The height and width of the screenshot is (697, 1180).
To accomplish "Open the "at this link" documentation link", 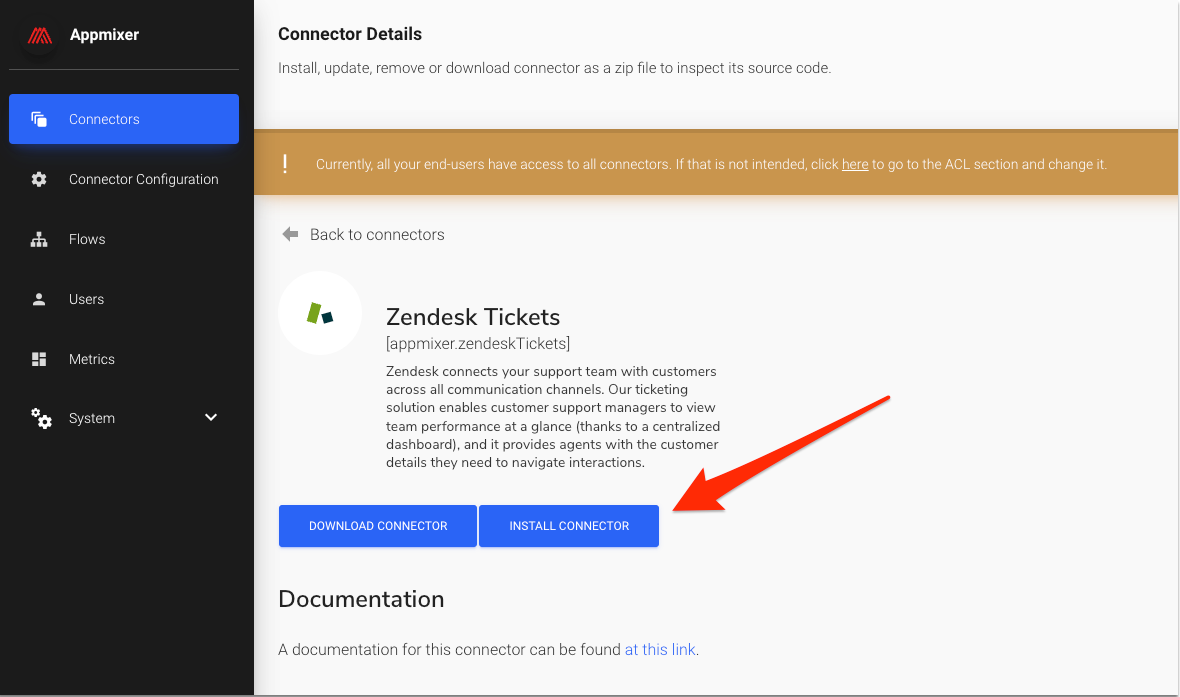I will pos(660,649).
